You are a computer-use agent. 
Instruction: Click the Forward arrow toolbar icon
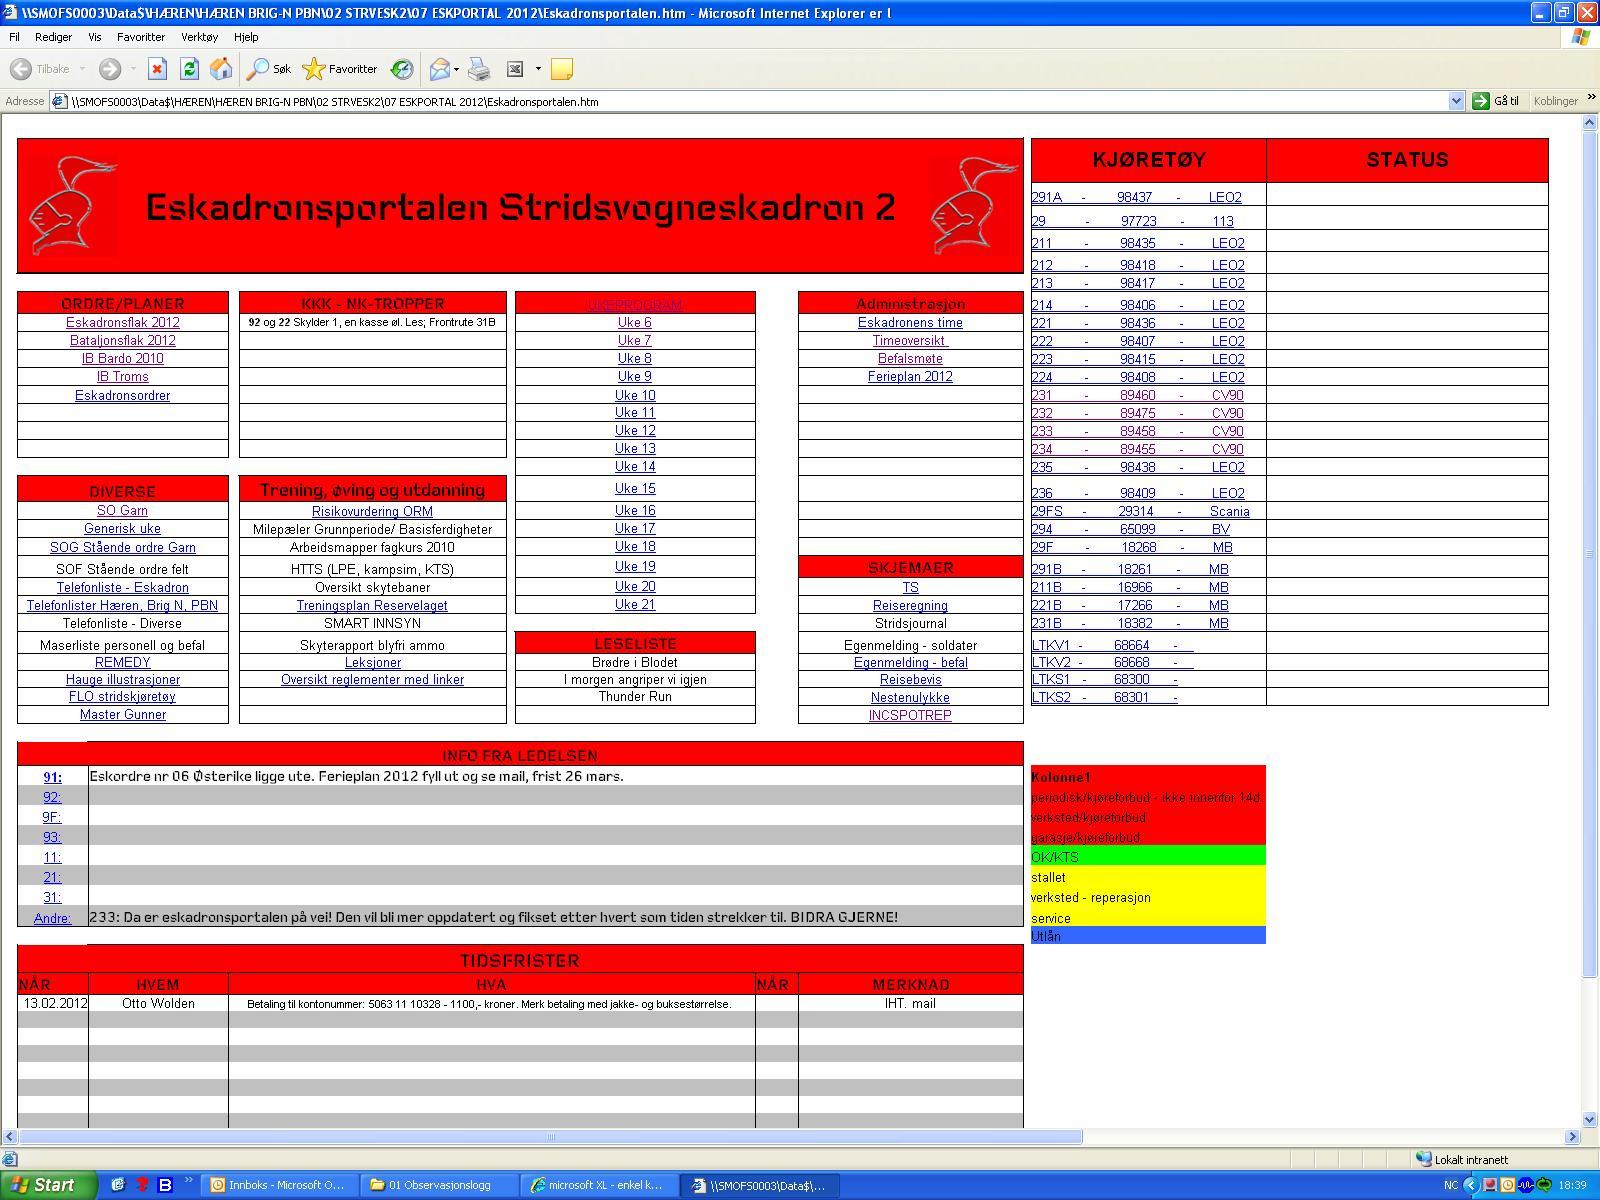click(x=110, y=69)
